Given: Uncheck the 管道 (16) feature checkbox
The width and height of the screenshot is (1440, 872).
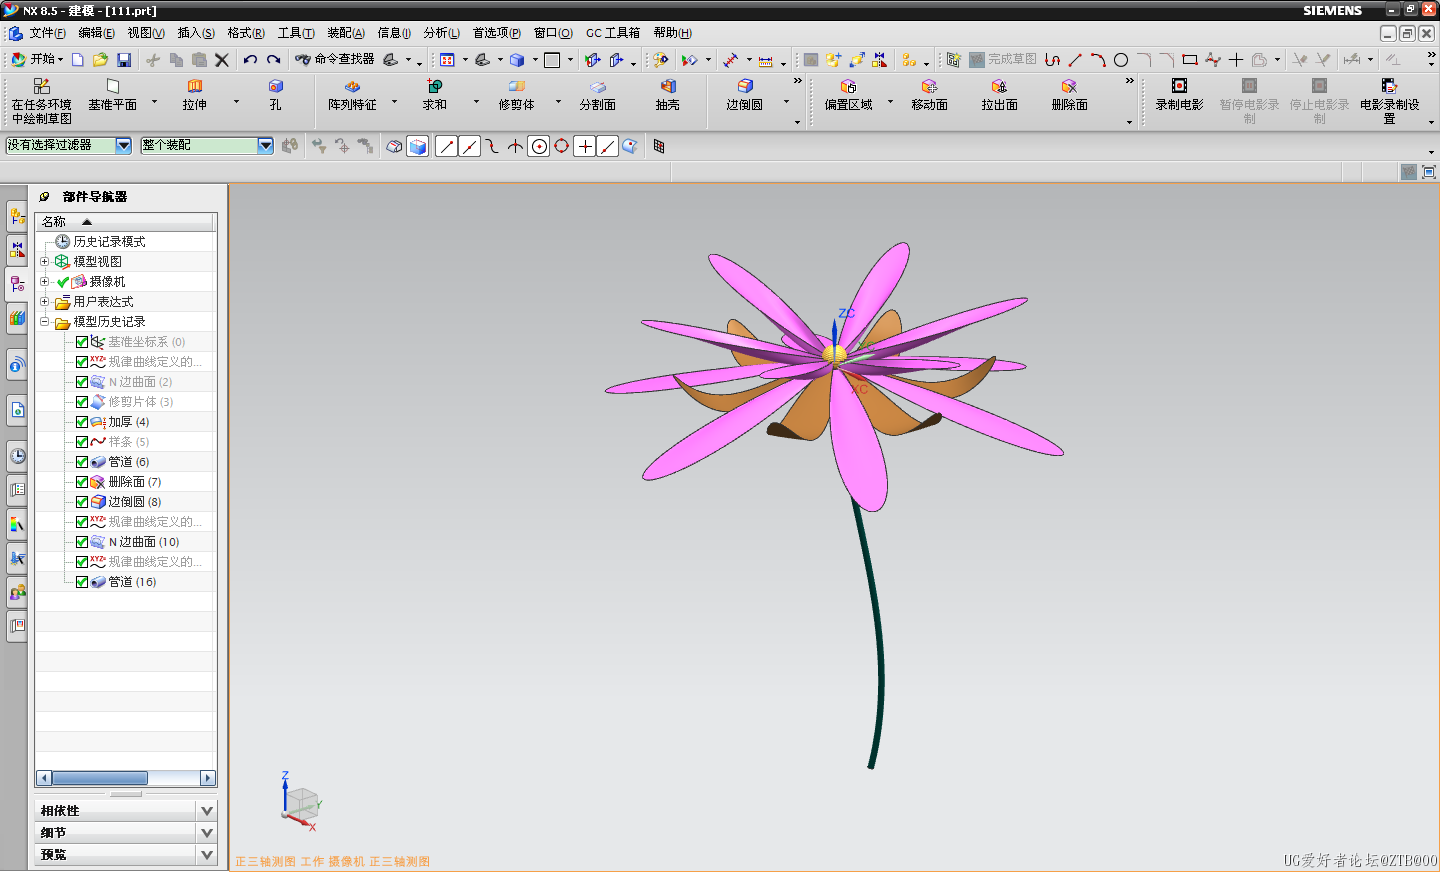Looking at the screenshot, I should pyautogui.click(x=82, y=582).
